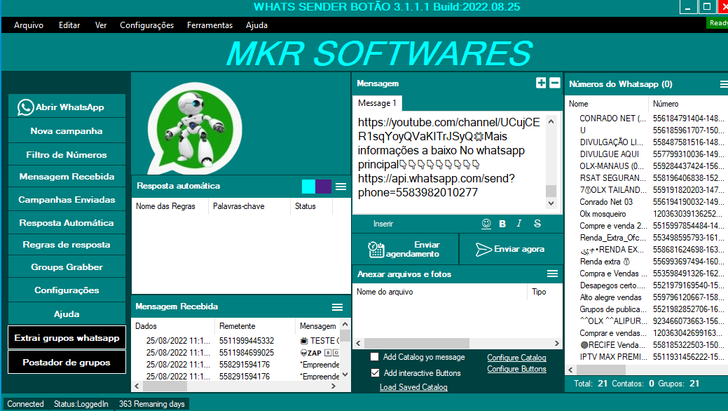
Task: Apply bold formatting to message
Action: click(x=502, y=224)
